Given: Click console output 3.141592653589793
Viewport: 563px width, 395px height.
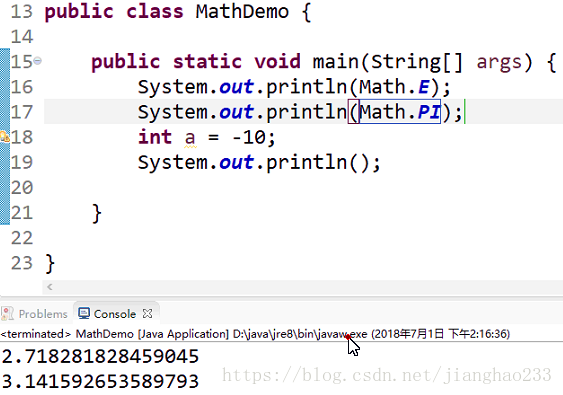Looking at the screenshot, I should pyautogui.click(x=100, y=381).
